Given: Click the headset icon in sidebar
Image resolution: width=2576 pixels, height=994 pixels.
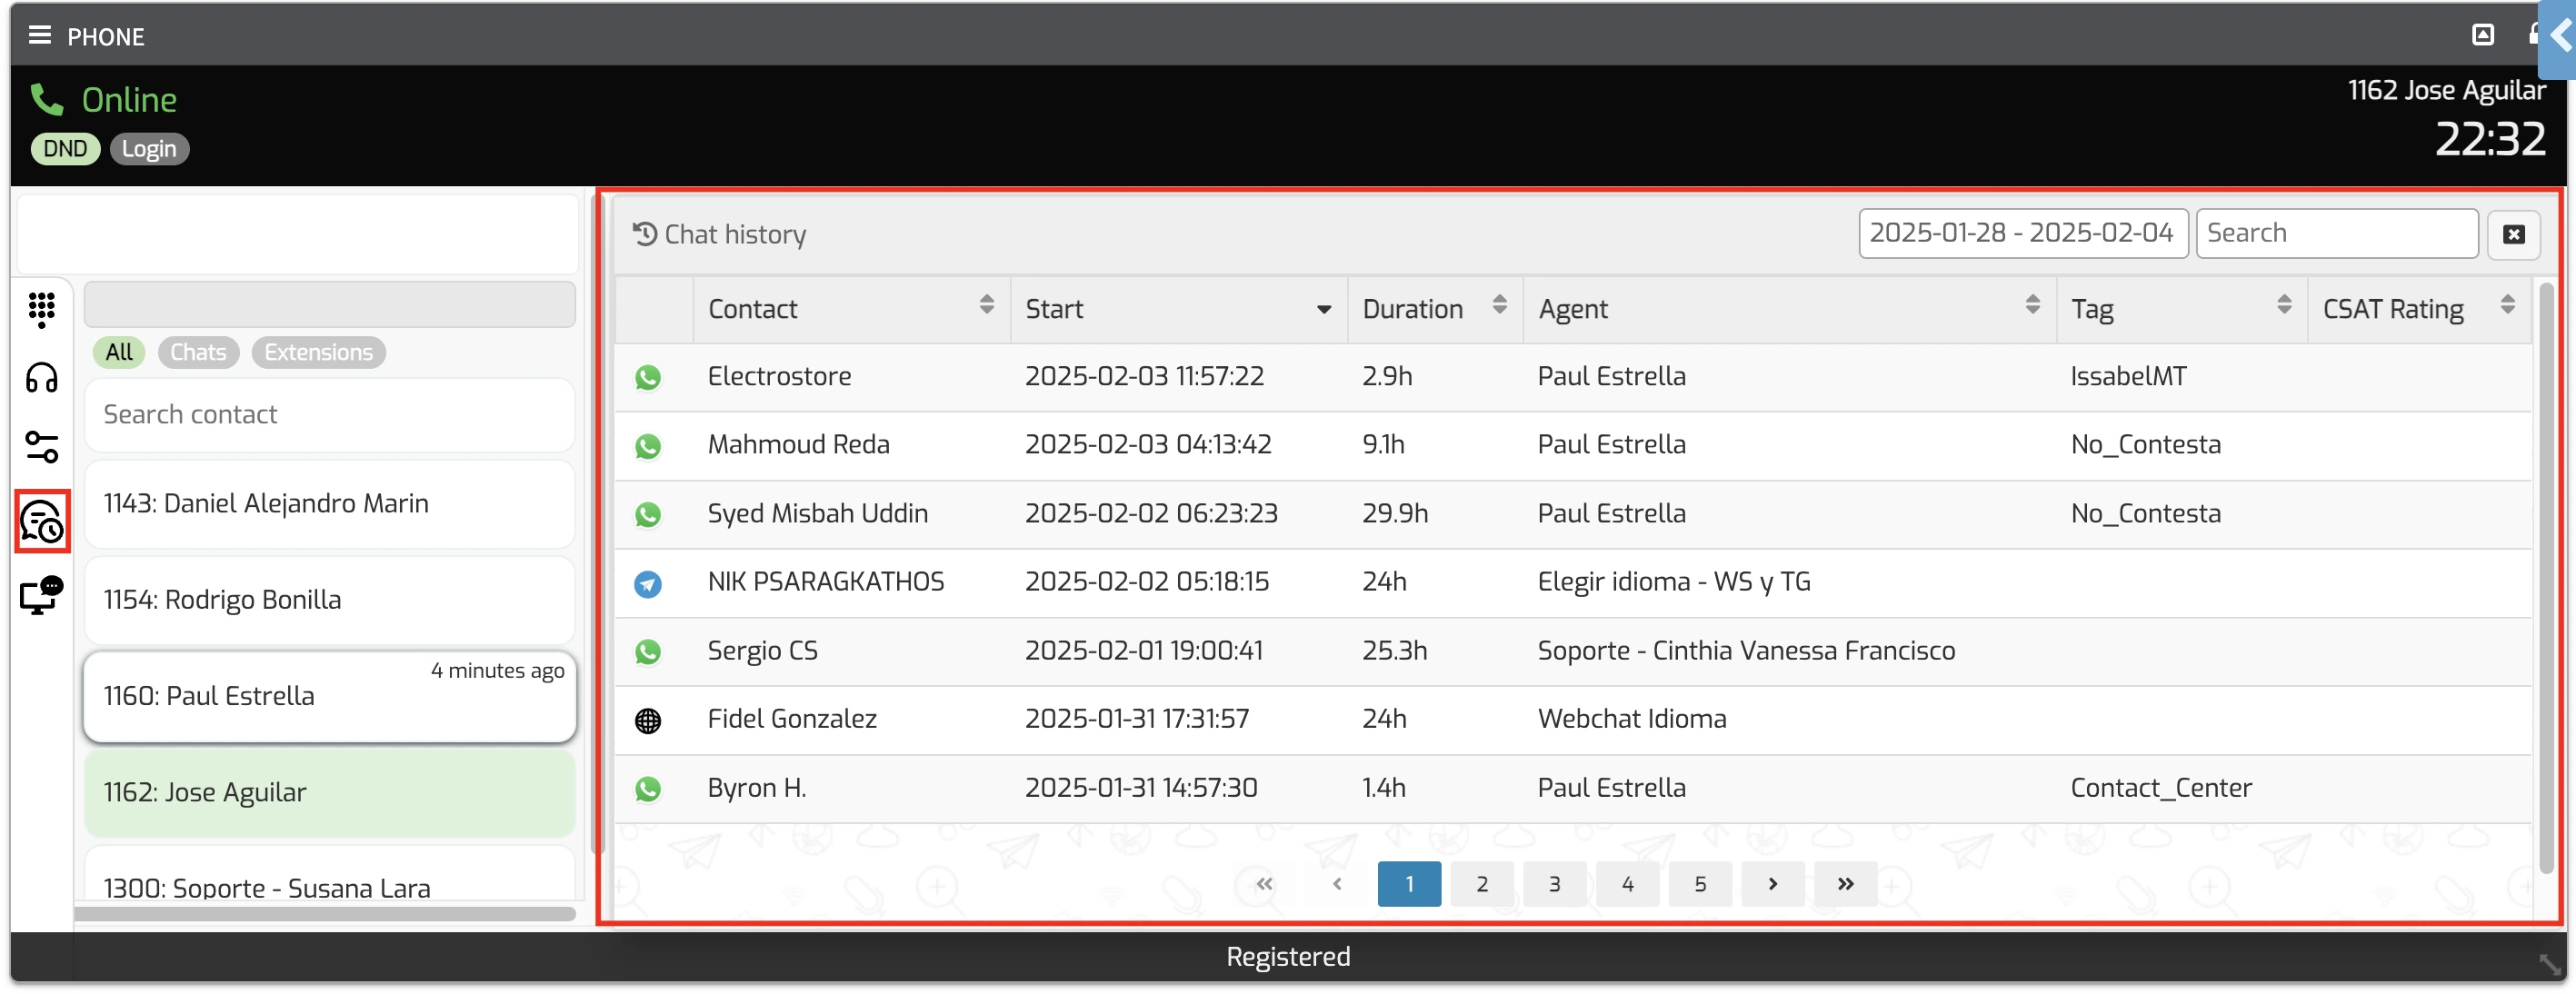Looking at the screenshot, I should tap(41, 379).
